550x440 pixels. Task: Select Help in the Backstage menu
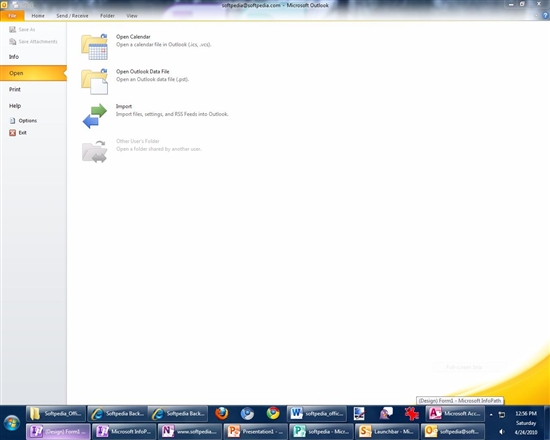coord(33,106)
